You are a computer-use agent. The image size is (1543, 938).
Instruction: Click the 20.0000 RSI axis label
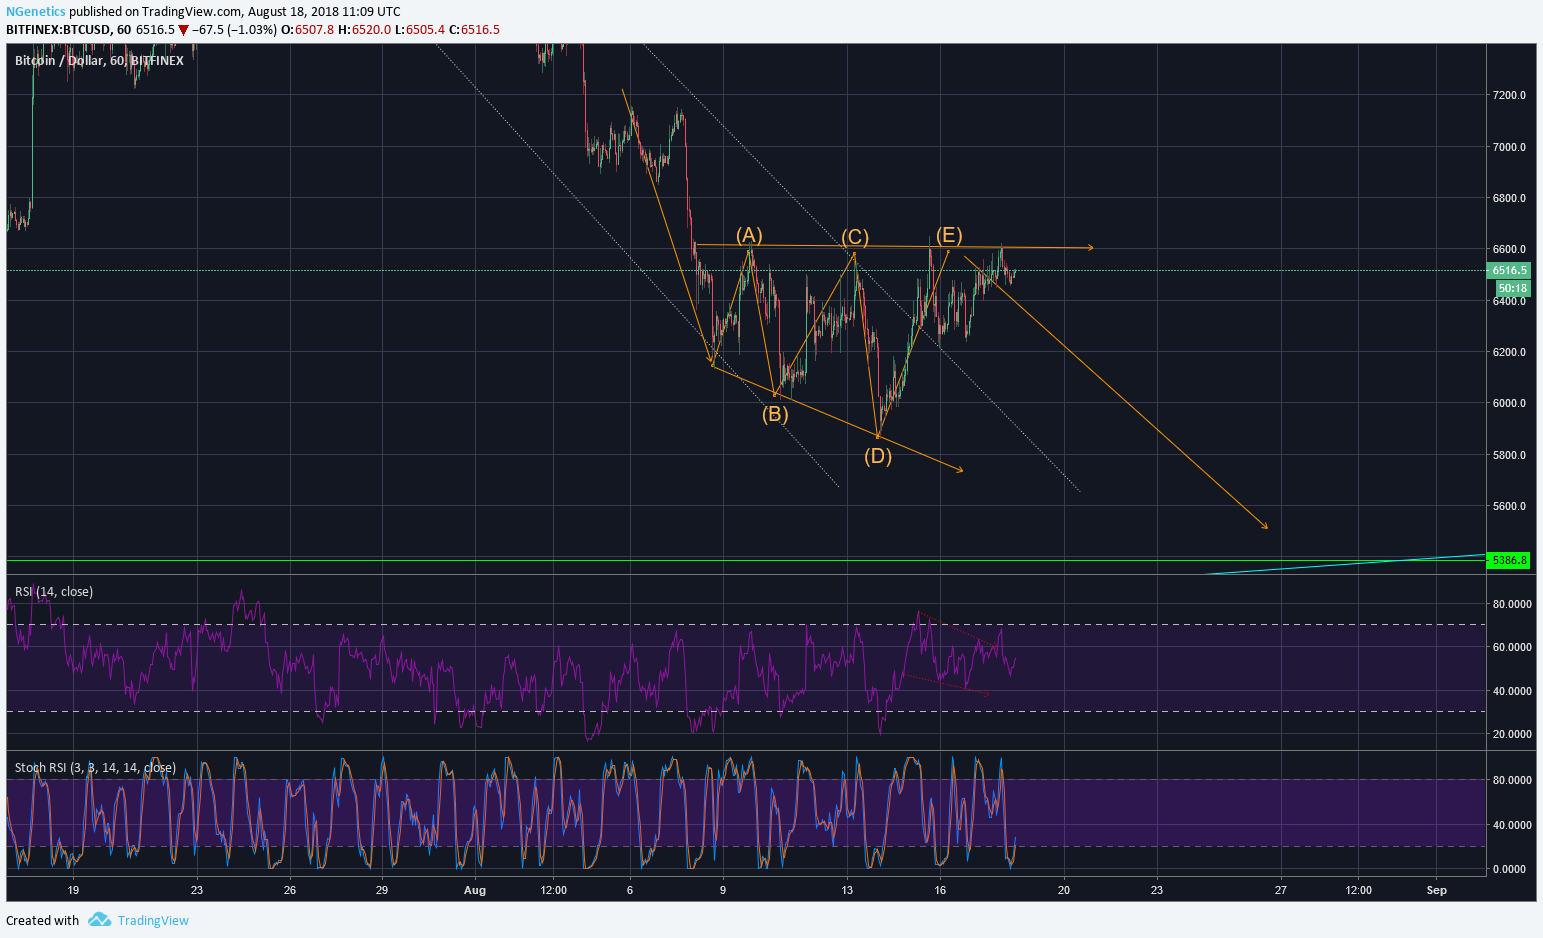coord(1512,734)
